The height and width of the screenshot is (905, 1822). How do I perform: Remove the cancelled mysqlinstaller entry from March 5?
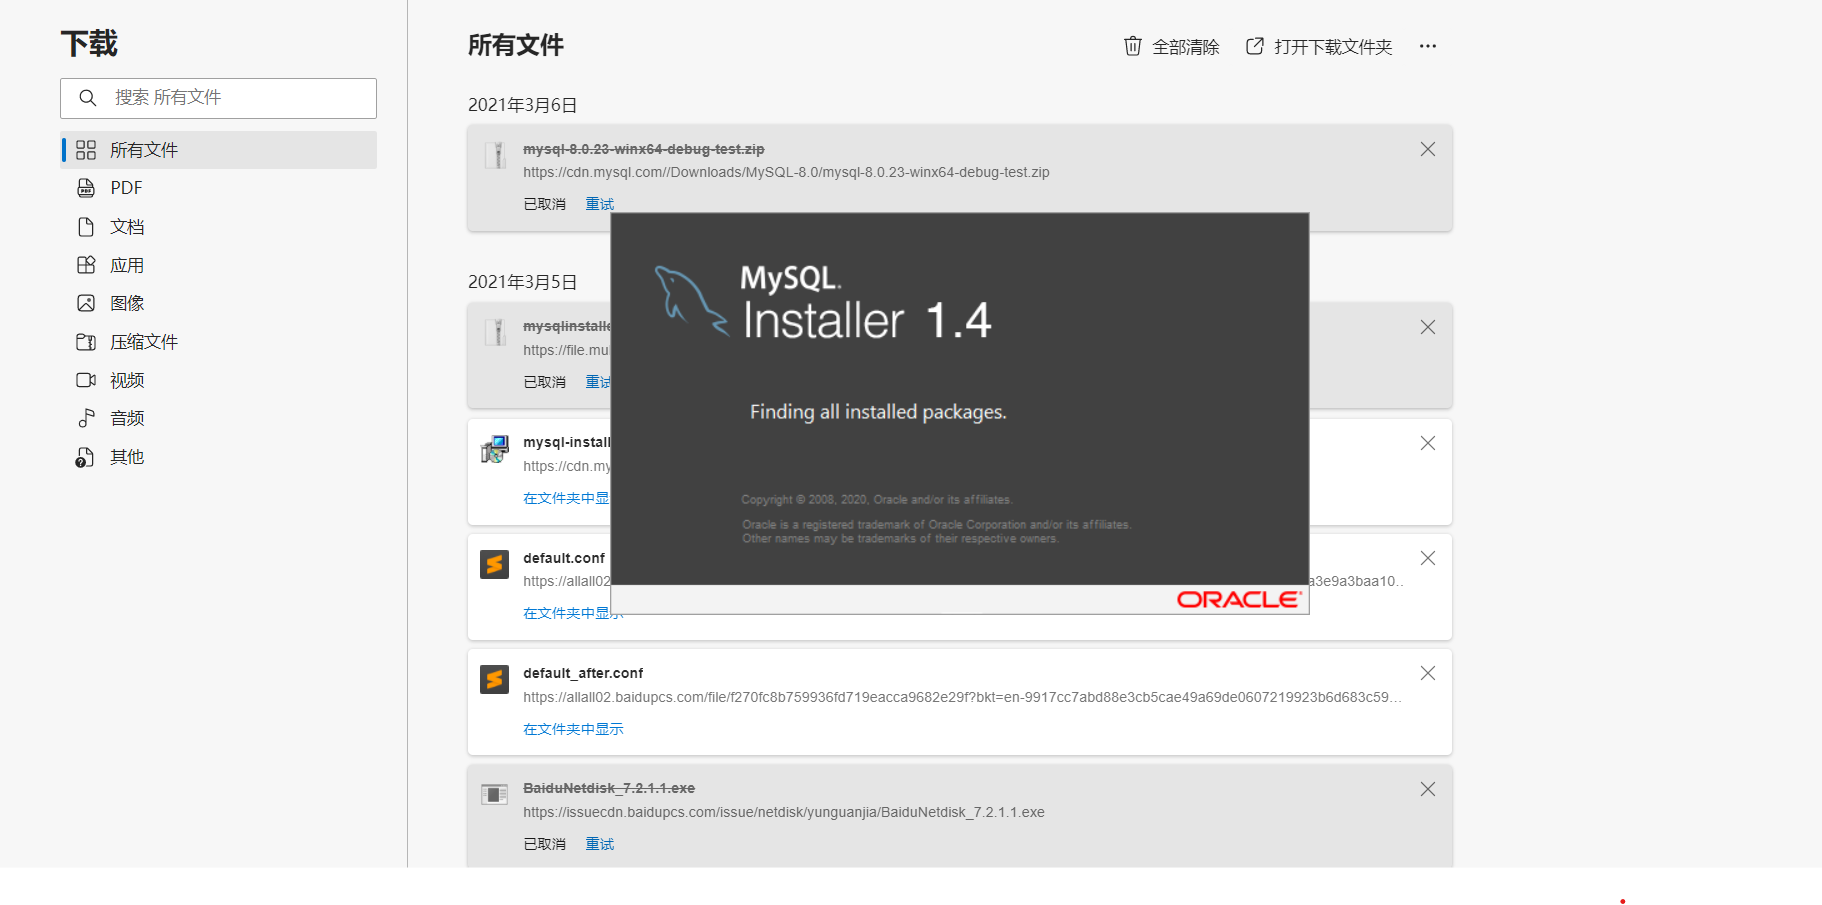click(x=1428, y=327)
